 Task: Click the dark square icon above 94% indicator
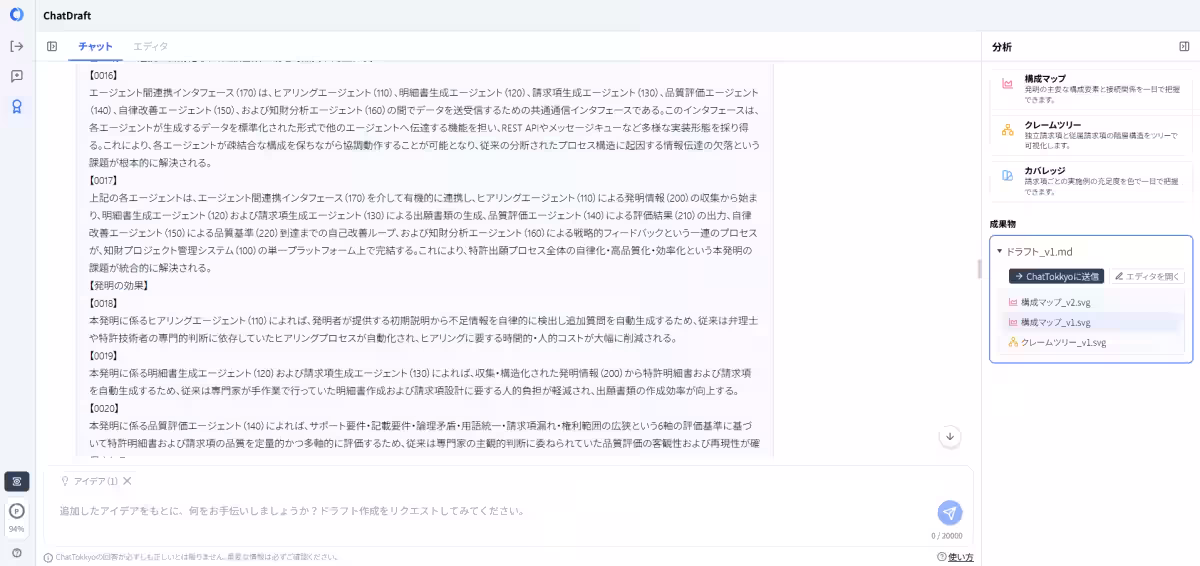tap(16, 481)
